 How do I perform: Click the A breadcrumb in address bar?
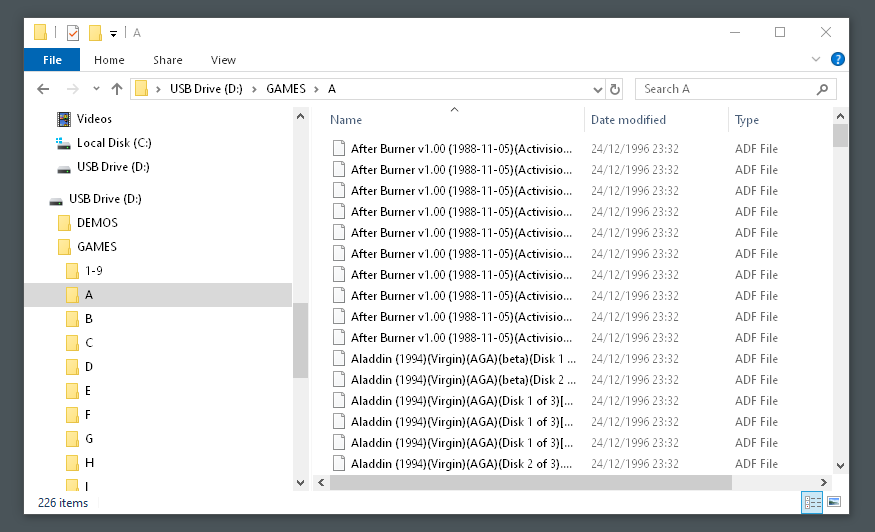tap(331, 89)
